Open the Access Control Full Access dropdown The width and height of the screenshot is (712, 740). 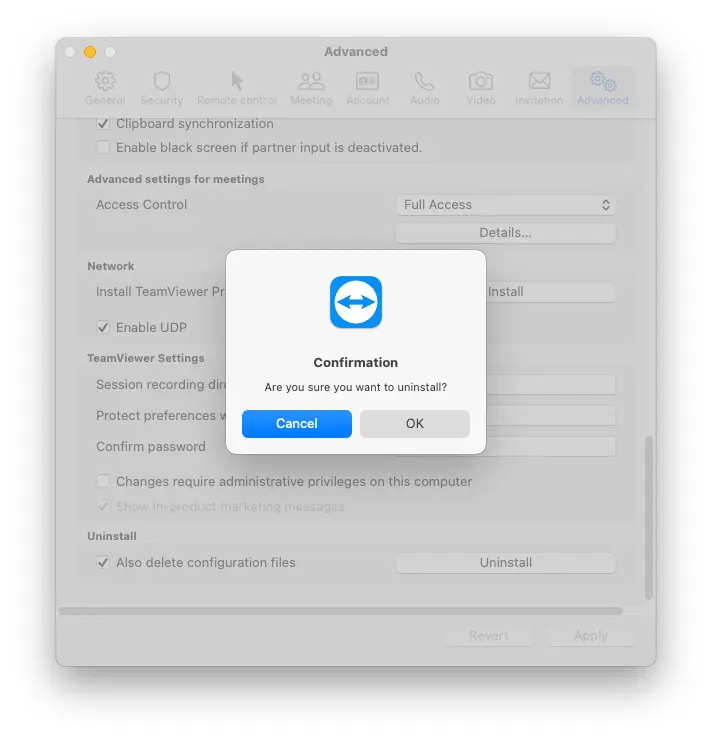[x=506, y=205]
